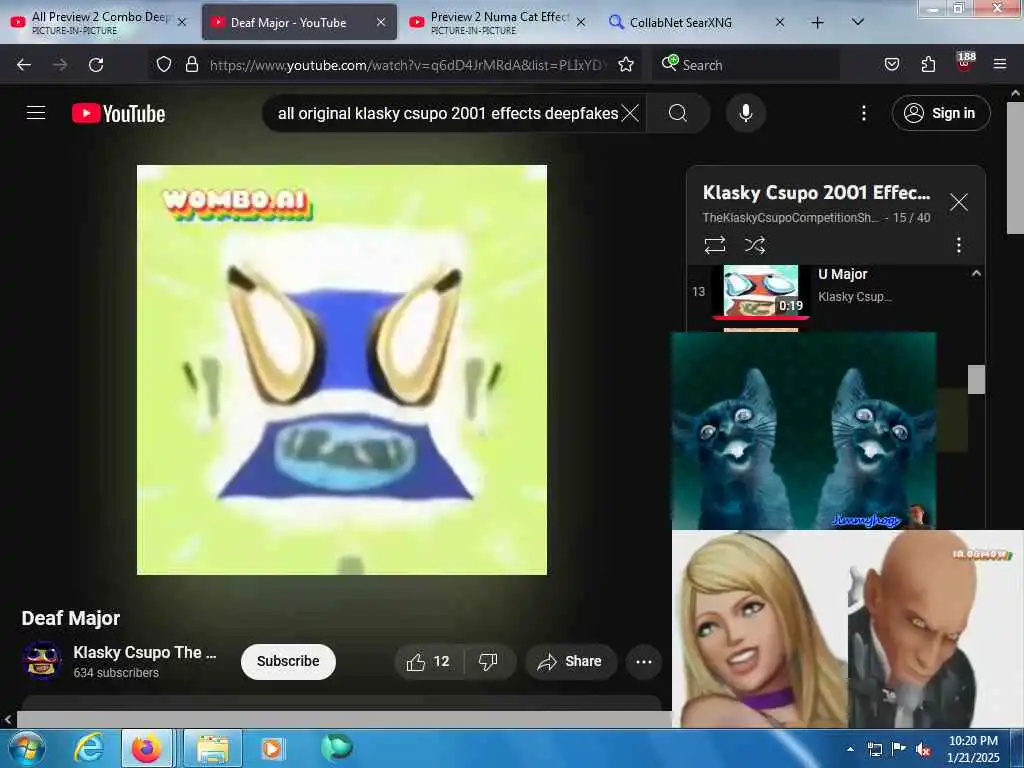Subscribe to the channel
This screenshot has height=768, width=1024.
[x=288, y=661]
